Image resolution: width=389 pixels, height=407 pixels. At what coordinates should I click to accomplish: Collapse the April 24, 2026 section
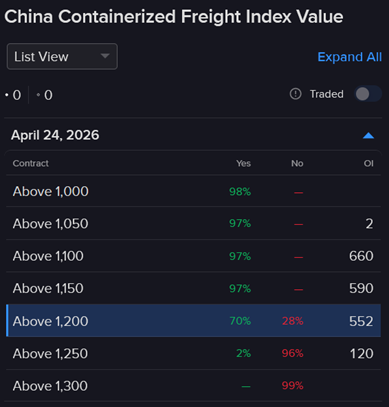pos(368,135)
